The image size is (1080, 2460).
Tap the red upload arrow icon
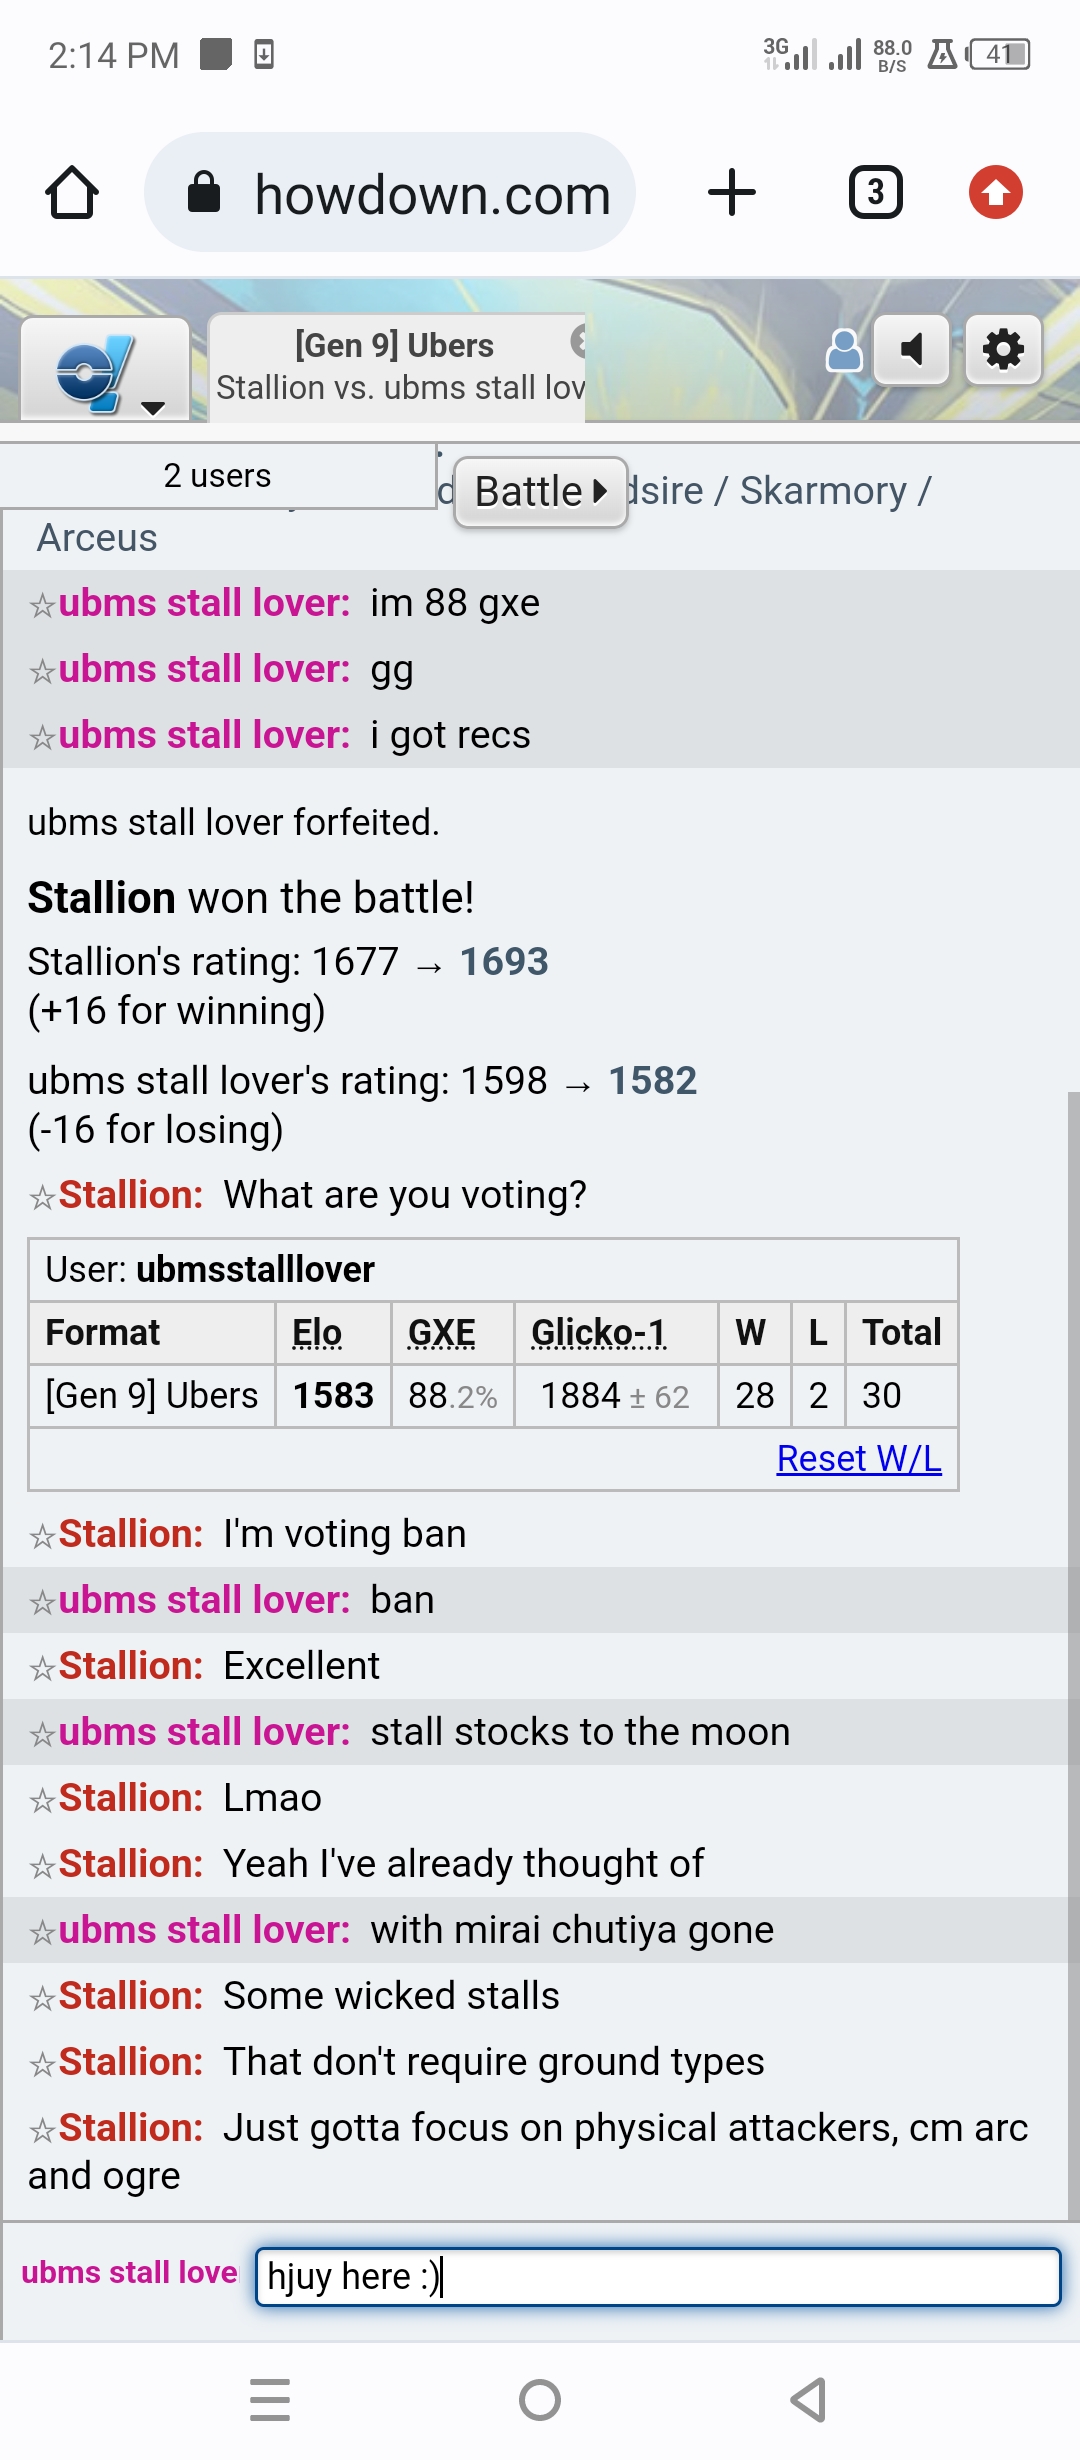(996, 192)
